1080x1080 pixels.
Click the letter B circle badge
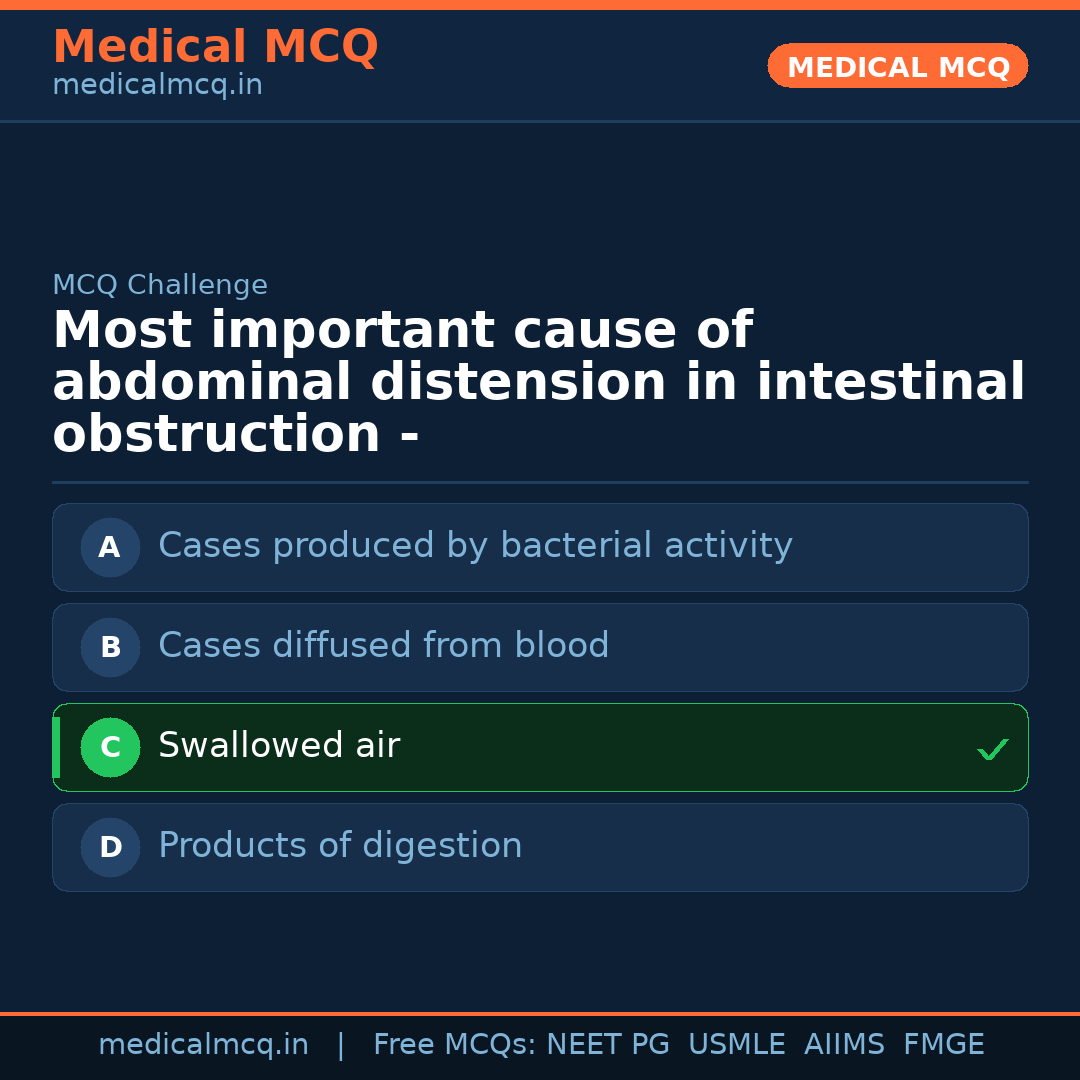(110, 647)
